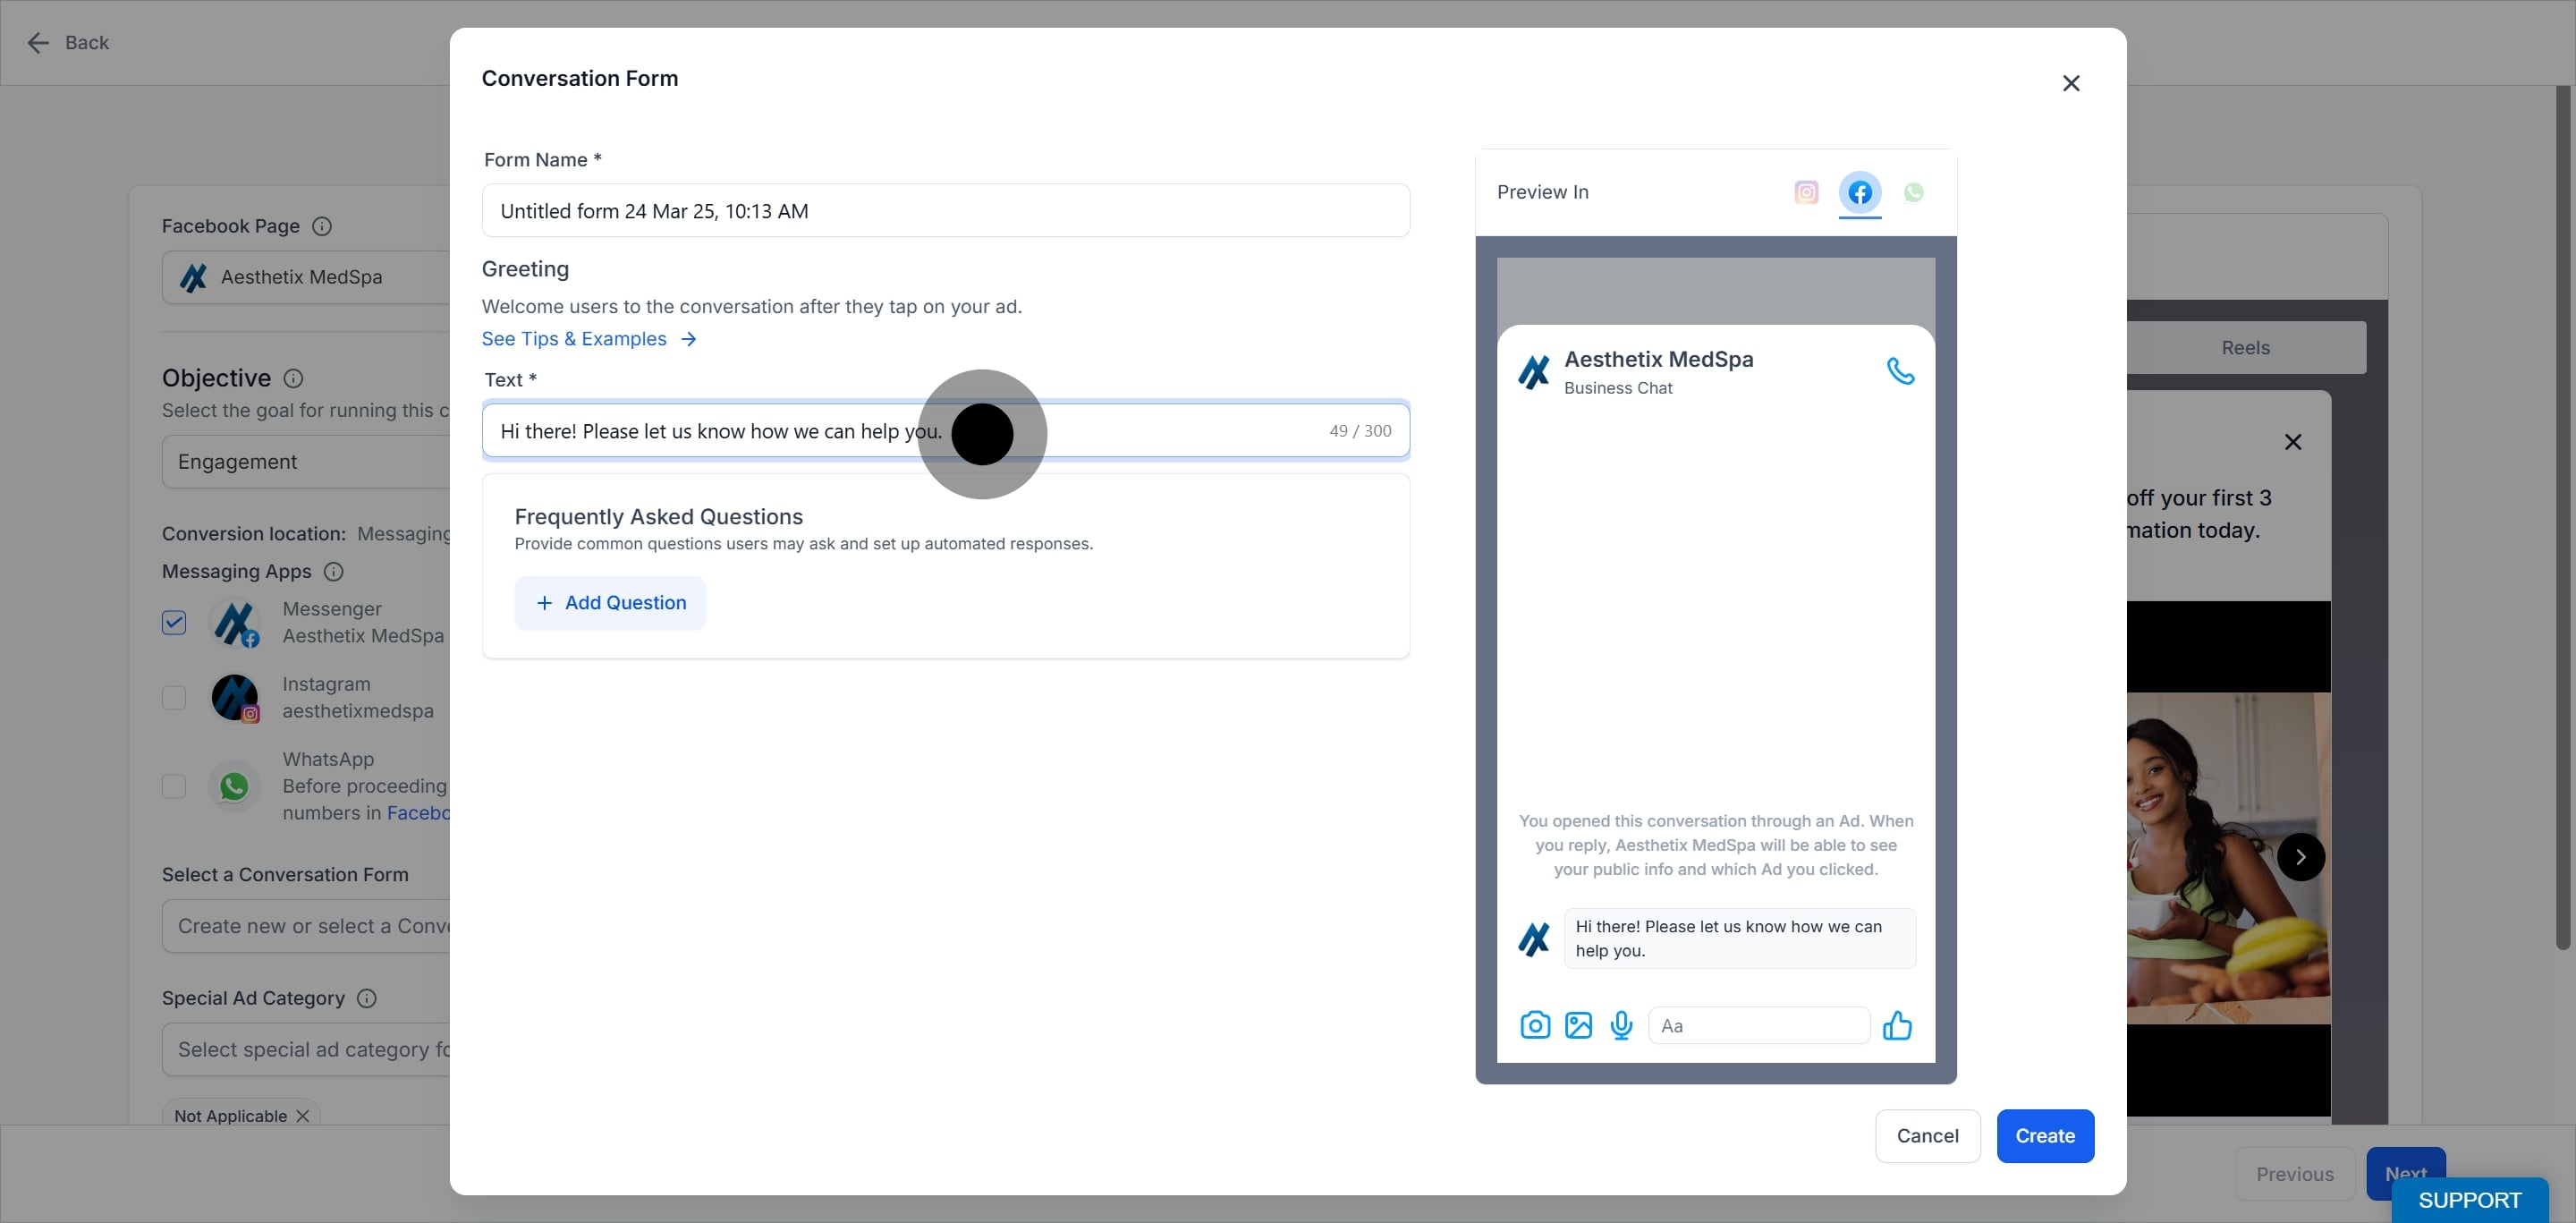Screen dimensions: 2576x1223
Task: Uncheck the Messenger messaging app checkbox
Action: (174, 622)
